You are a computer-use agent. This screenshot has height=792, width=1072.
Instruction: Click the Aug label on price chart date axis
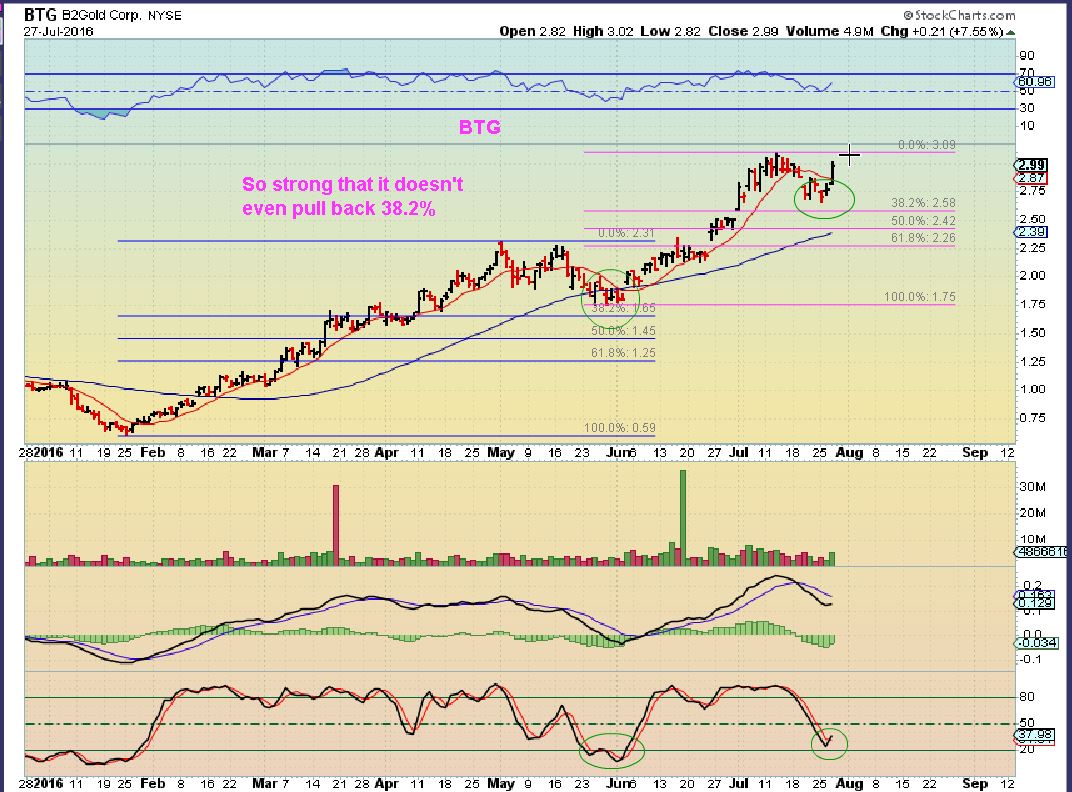[x=849, y=453]
